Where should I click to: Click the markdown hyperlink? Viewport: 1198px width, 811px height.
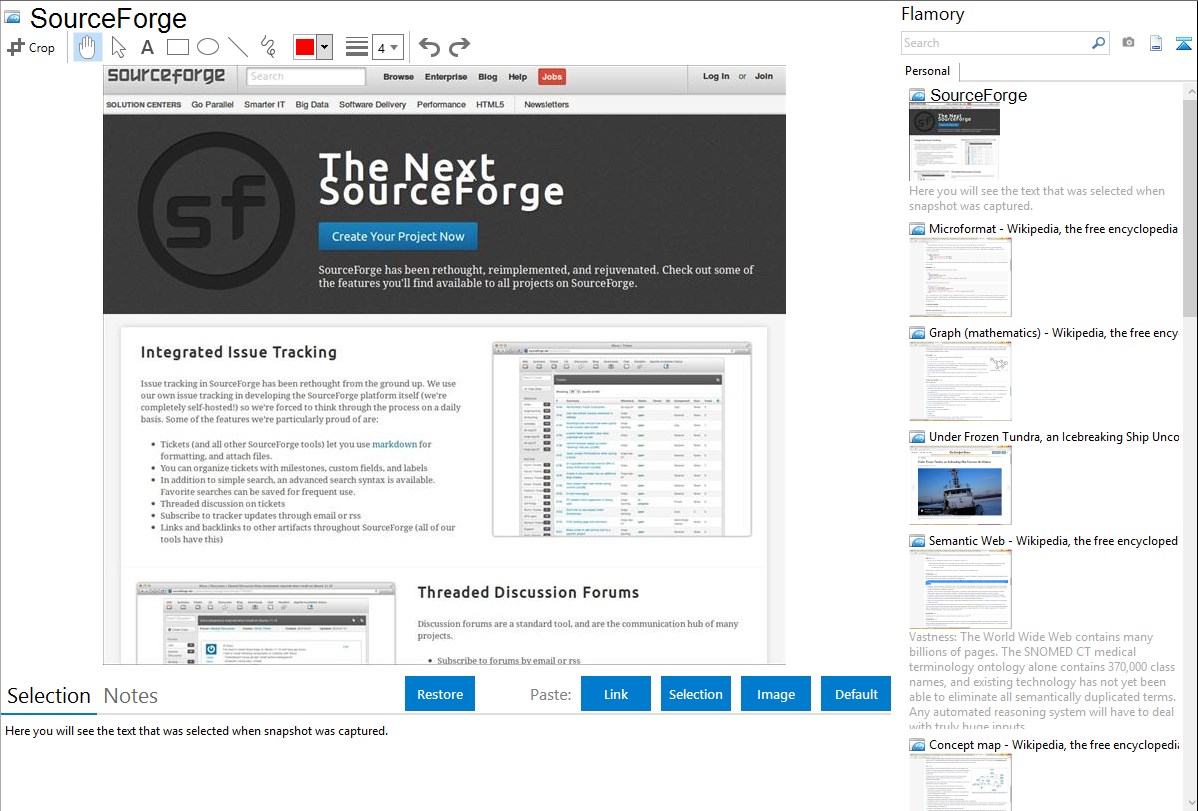pos(394,444)
